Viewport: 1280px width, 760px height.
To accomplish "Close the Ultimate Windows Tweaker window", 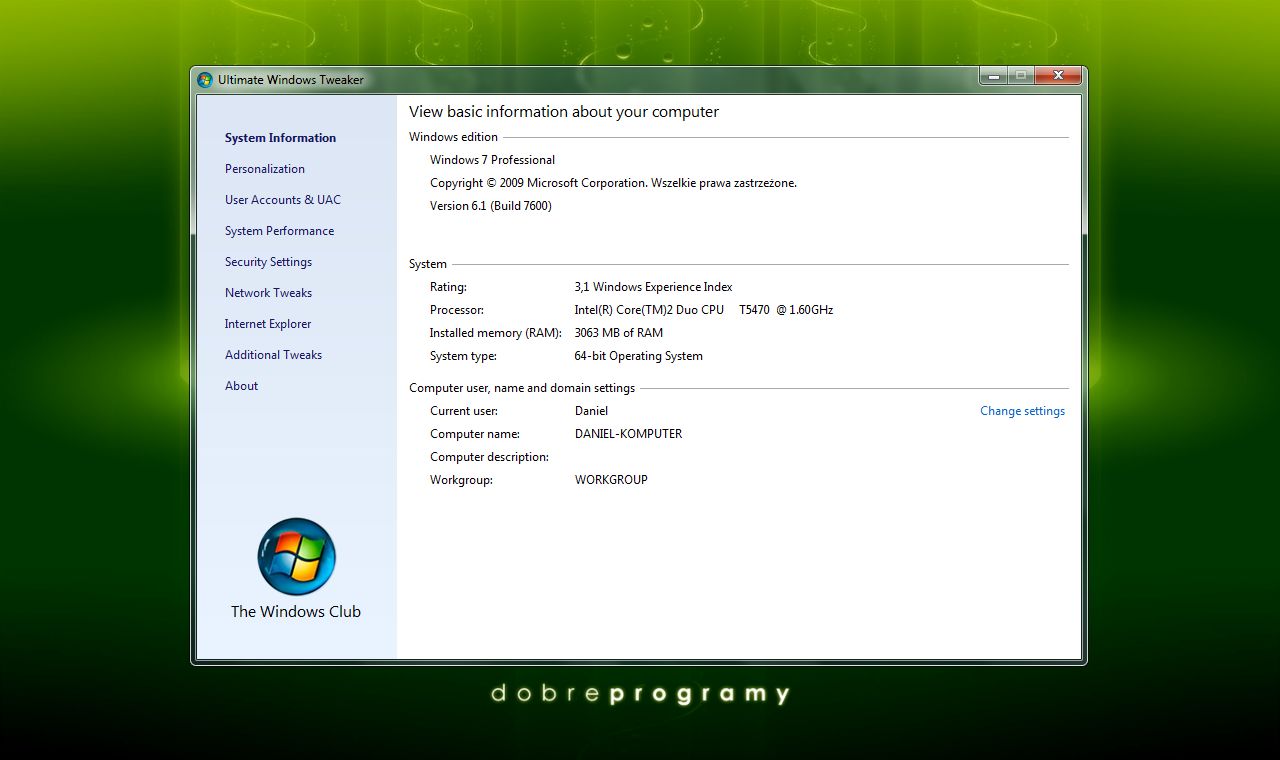I will 1057,75.
